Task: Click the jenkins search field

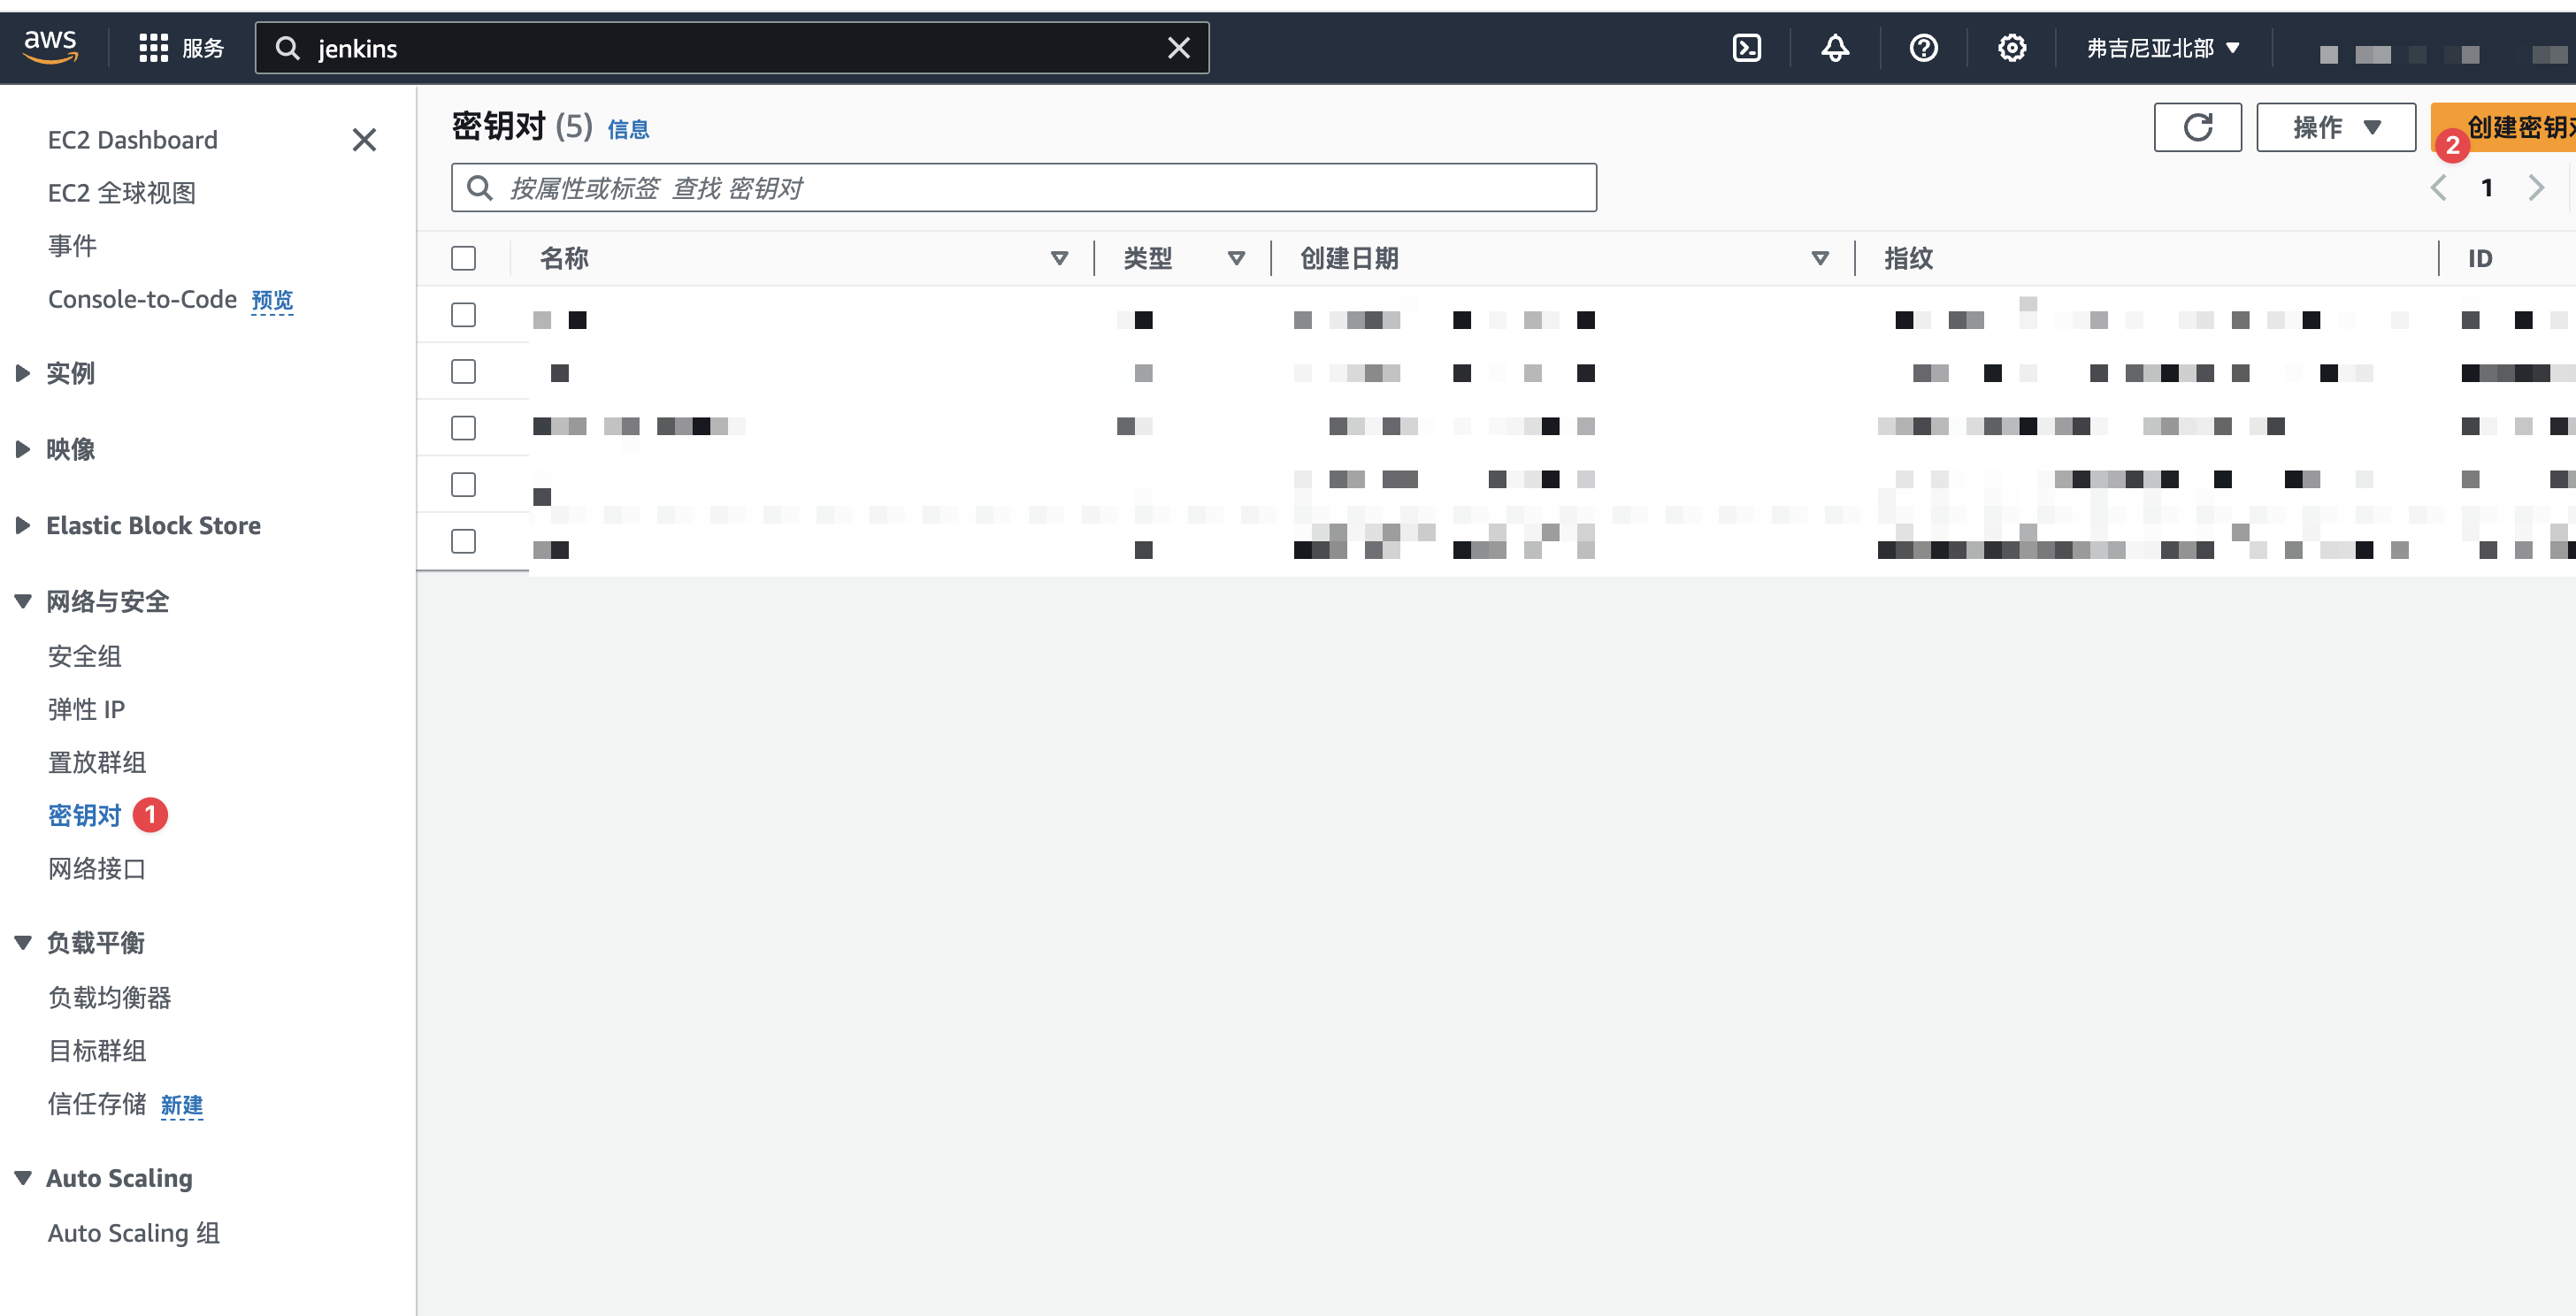Action: tap(731, 48)
